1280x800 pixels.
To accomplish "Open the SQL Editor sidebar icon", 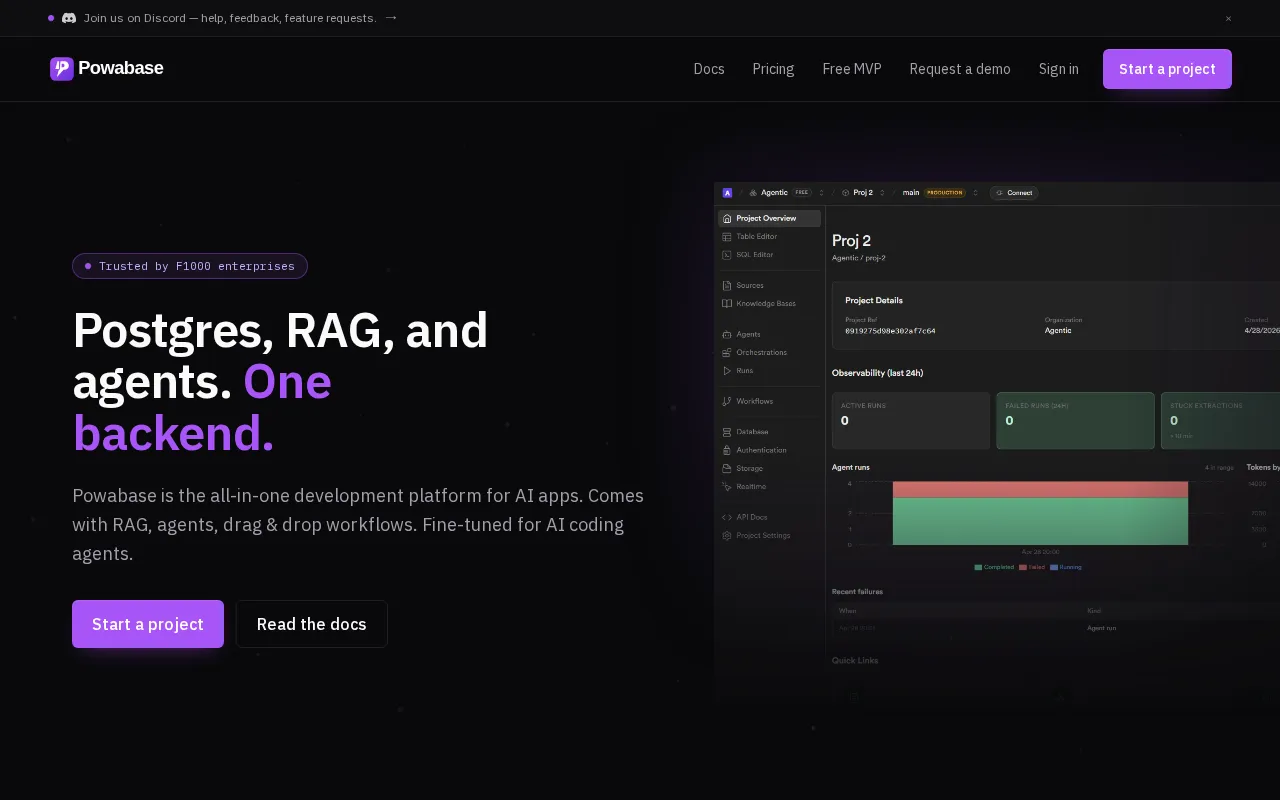I will (x=727, y=255).
